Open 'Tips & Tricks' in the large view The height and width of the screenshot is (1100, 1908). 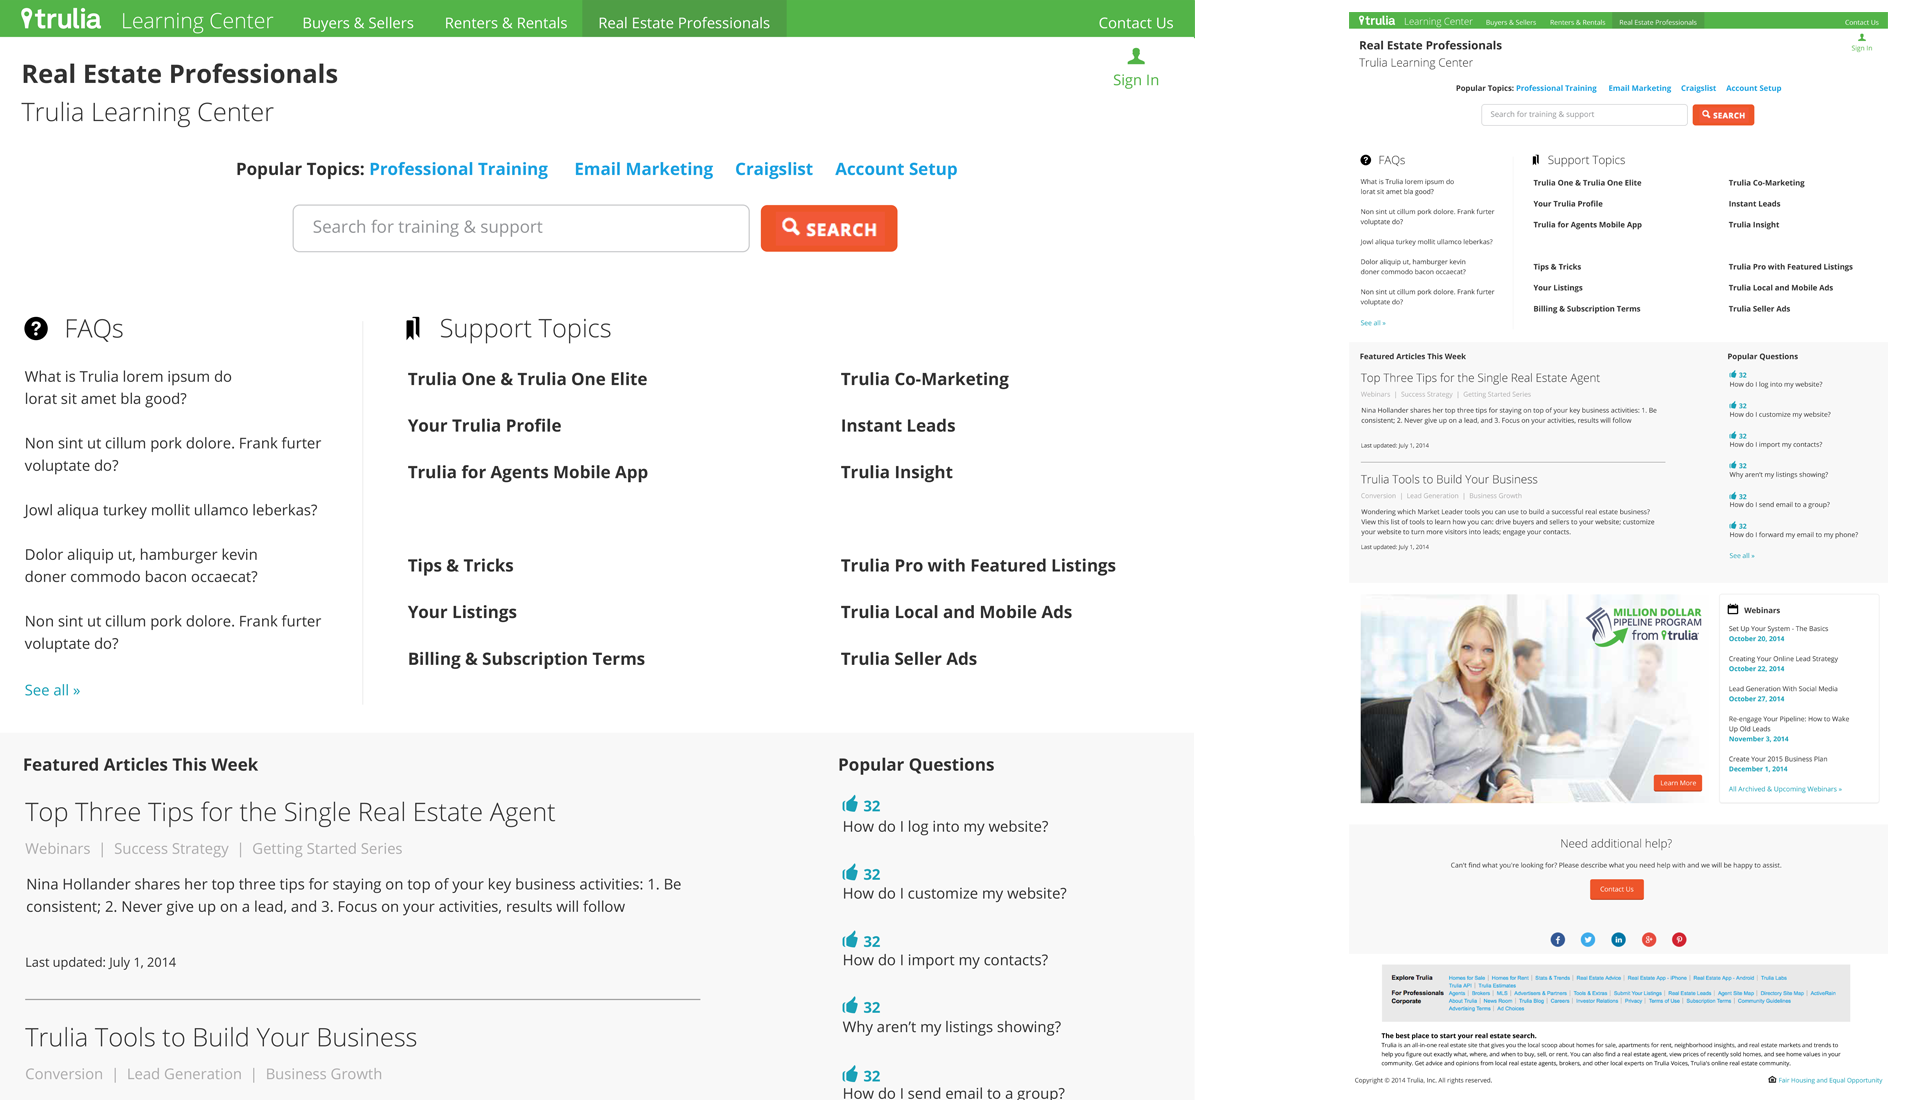click(x=460, y=565)
